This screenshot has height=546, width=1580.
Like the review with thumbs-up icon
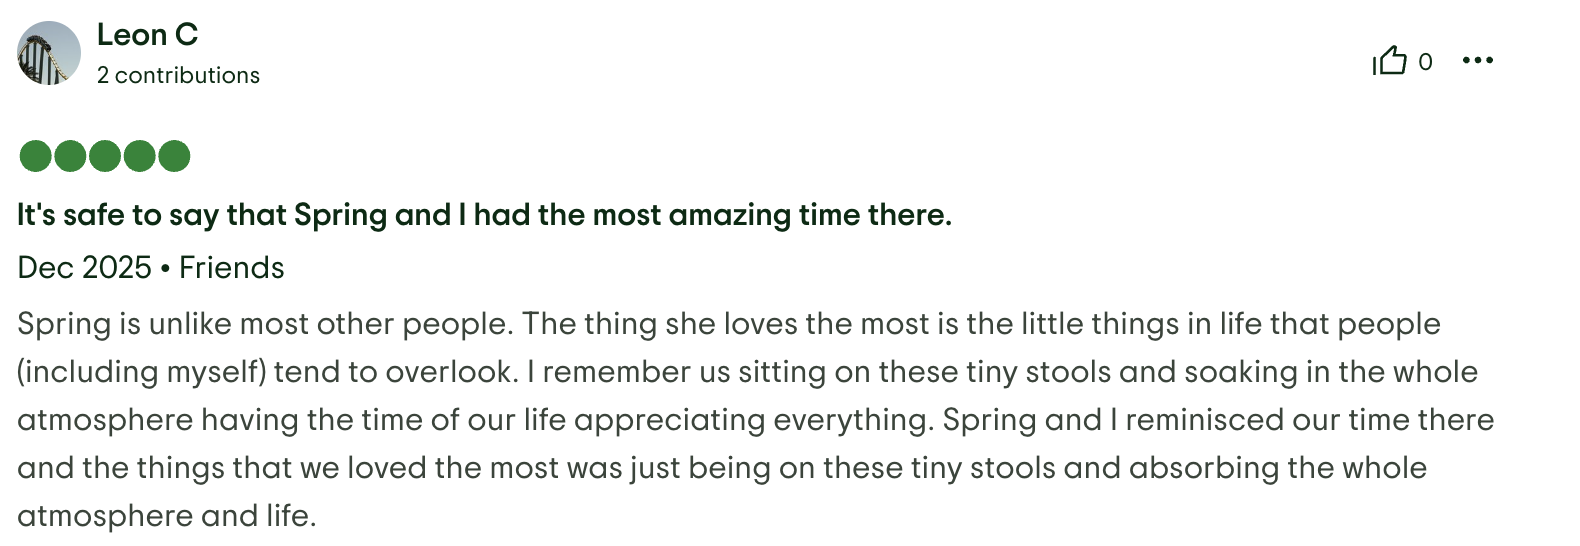click(1389, 61)
